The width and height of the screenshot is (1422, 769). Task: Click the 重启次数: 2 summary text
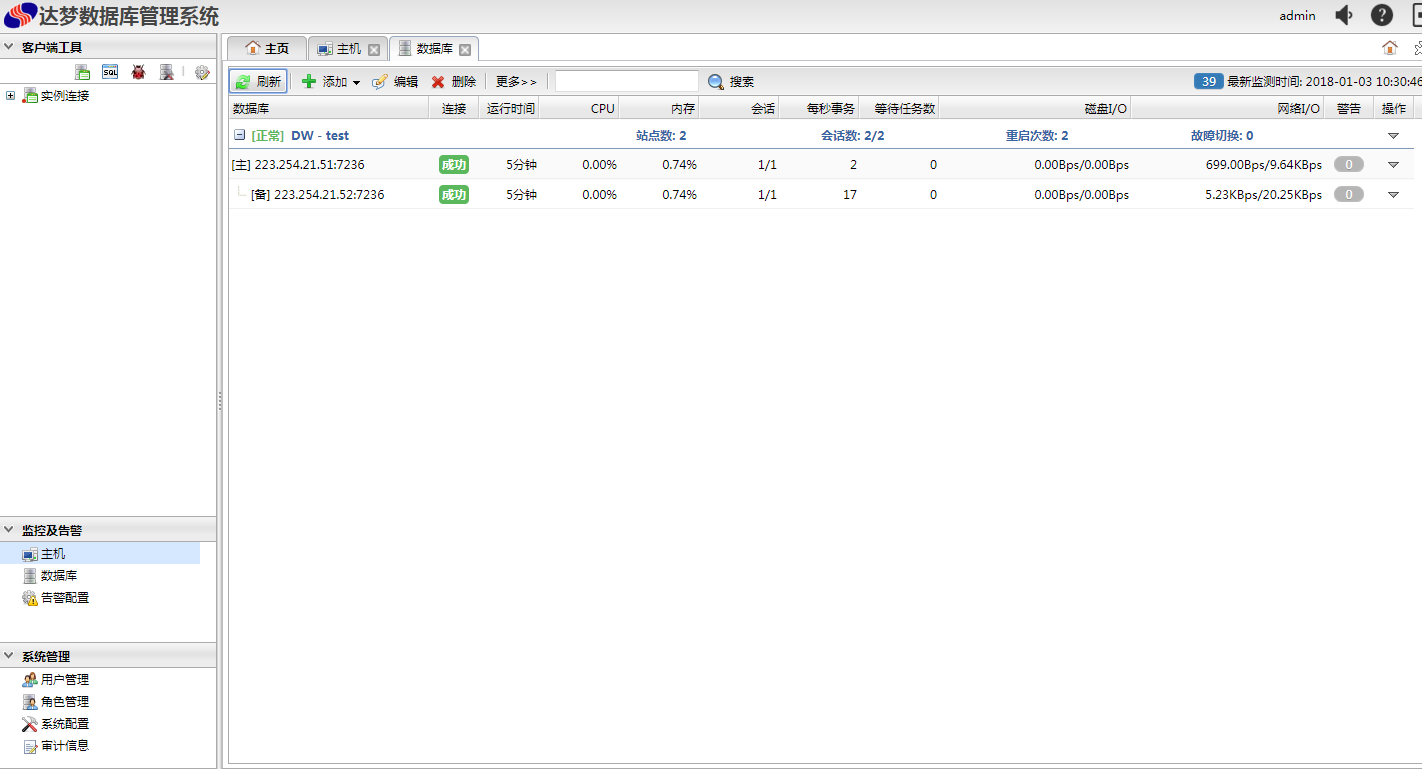(1037, 136)
